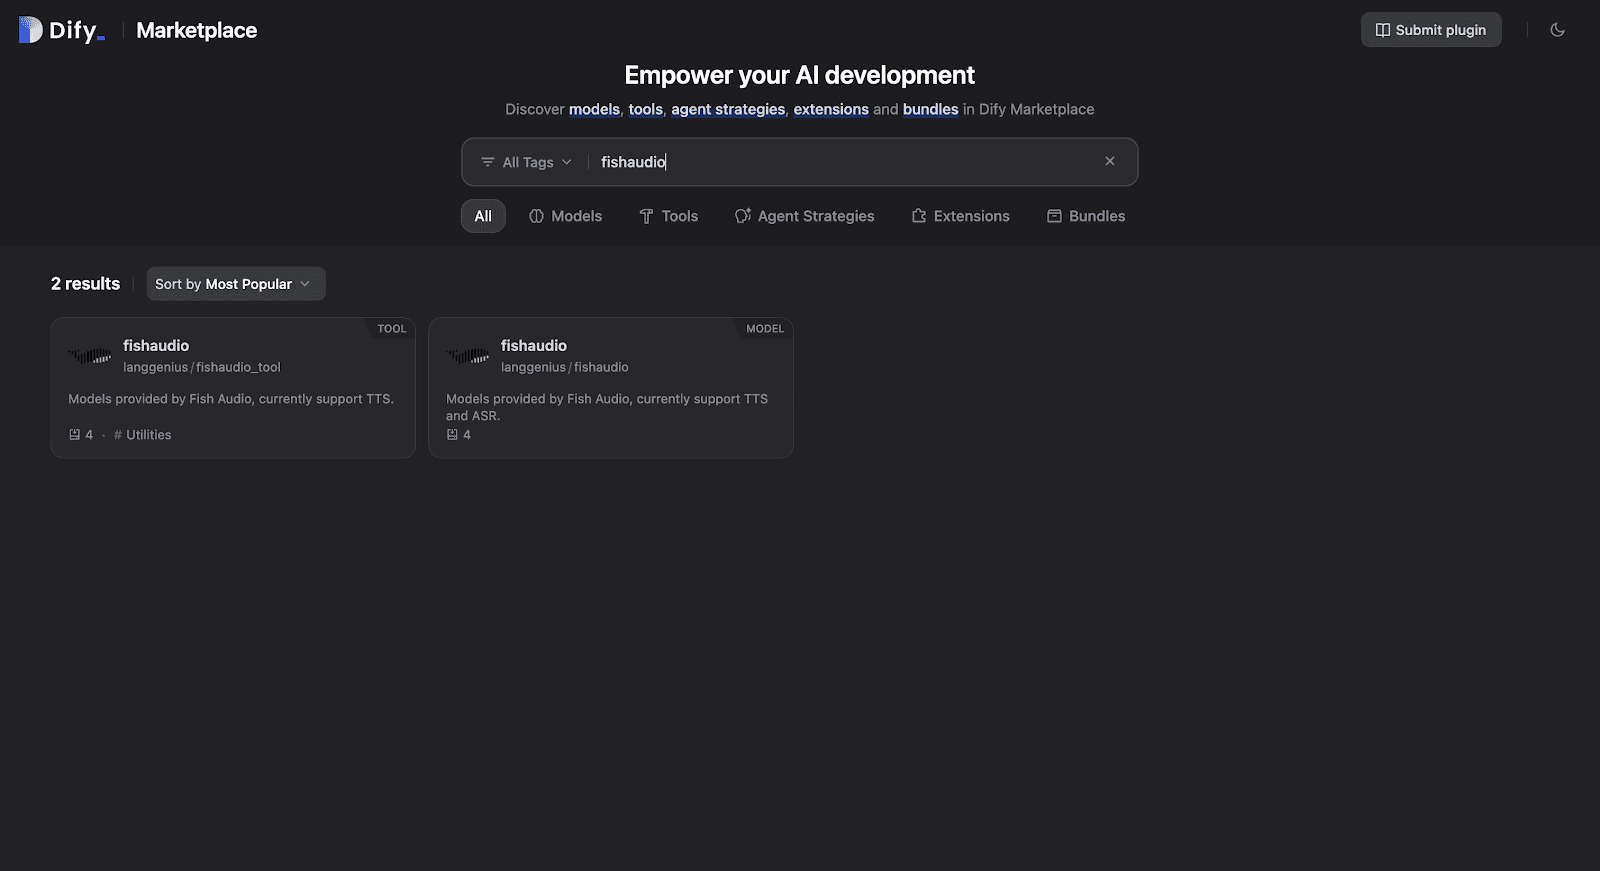Click the install count icon on tool card
This screenshot has width=1600, height=871.
coord(74,435)
